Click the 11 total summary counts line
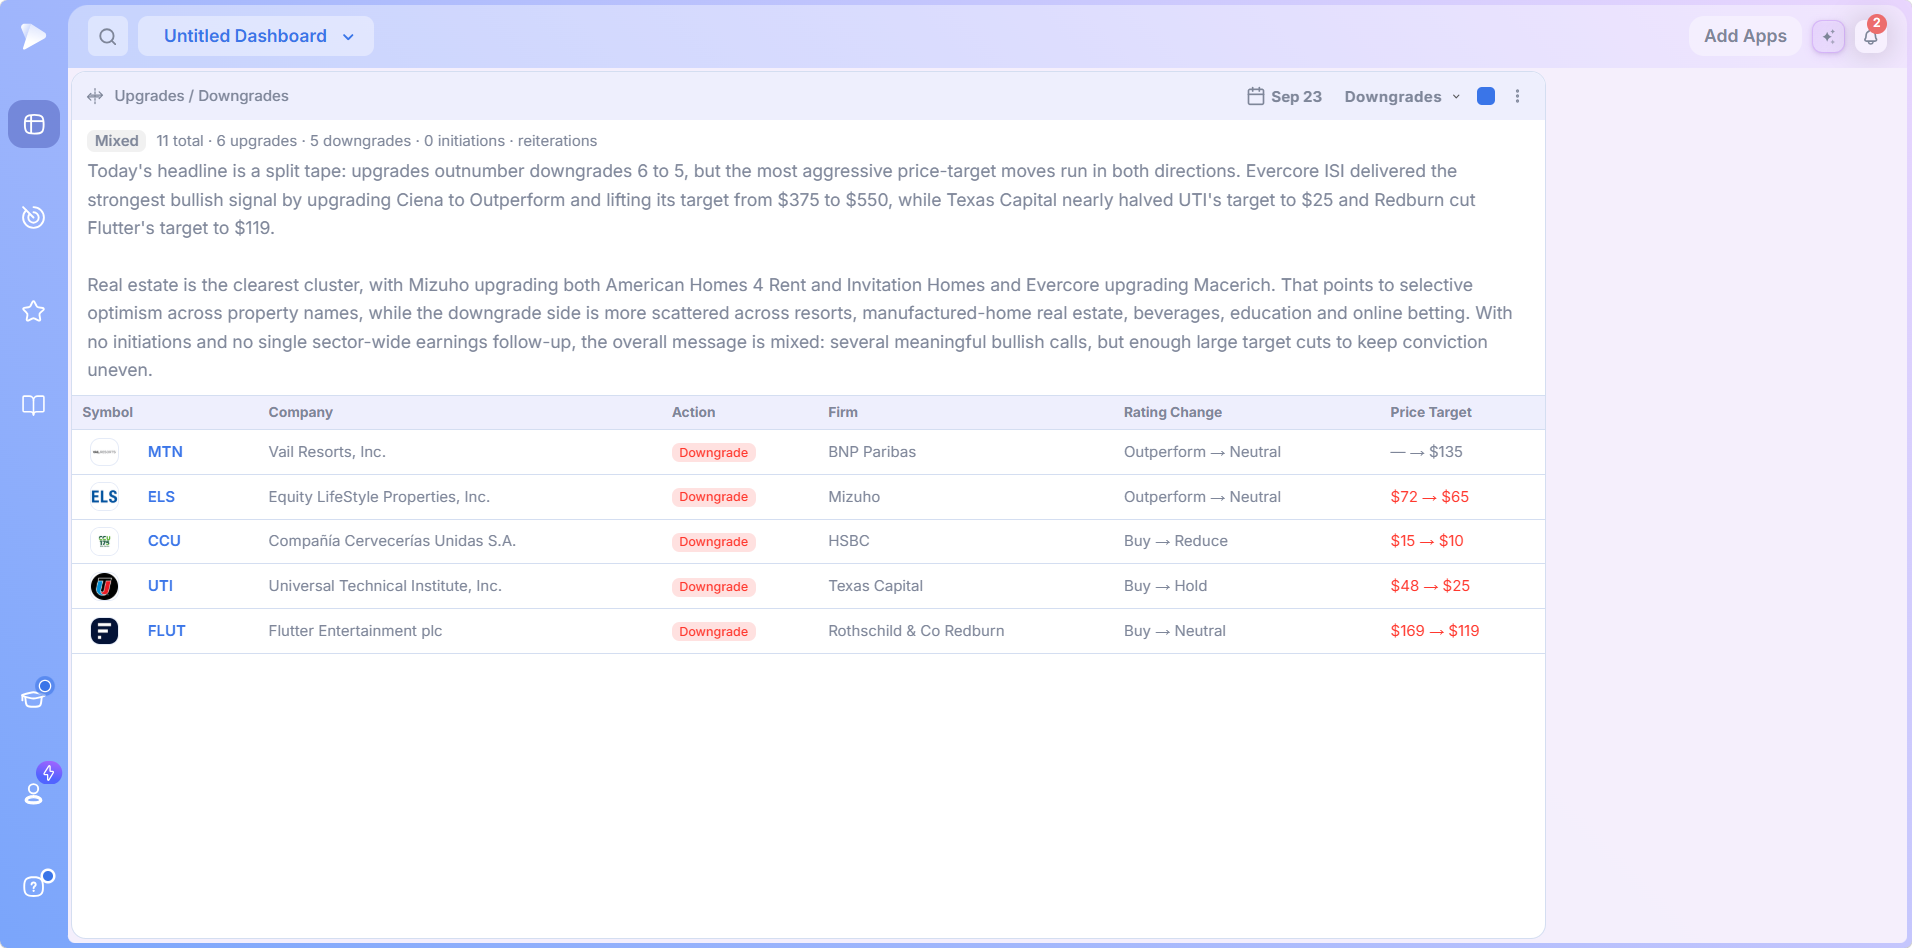The height and width of the screenshot is (948, 1912). click(x=376, y=141)
